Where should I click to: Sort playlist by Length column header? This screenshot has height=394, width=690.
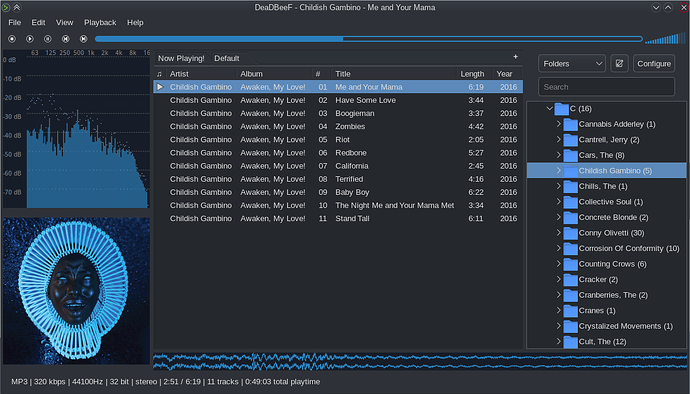tap(472, 74)
